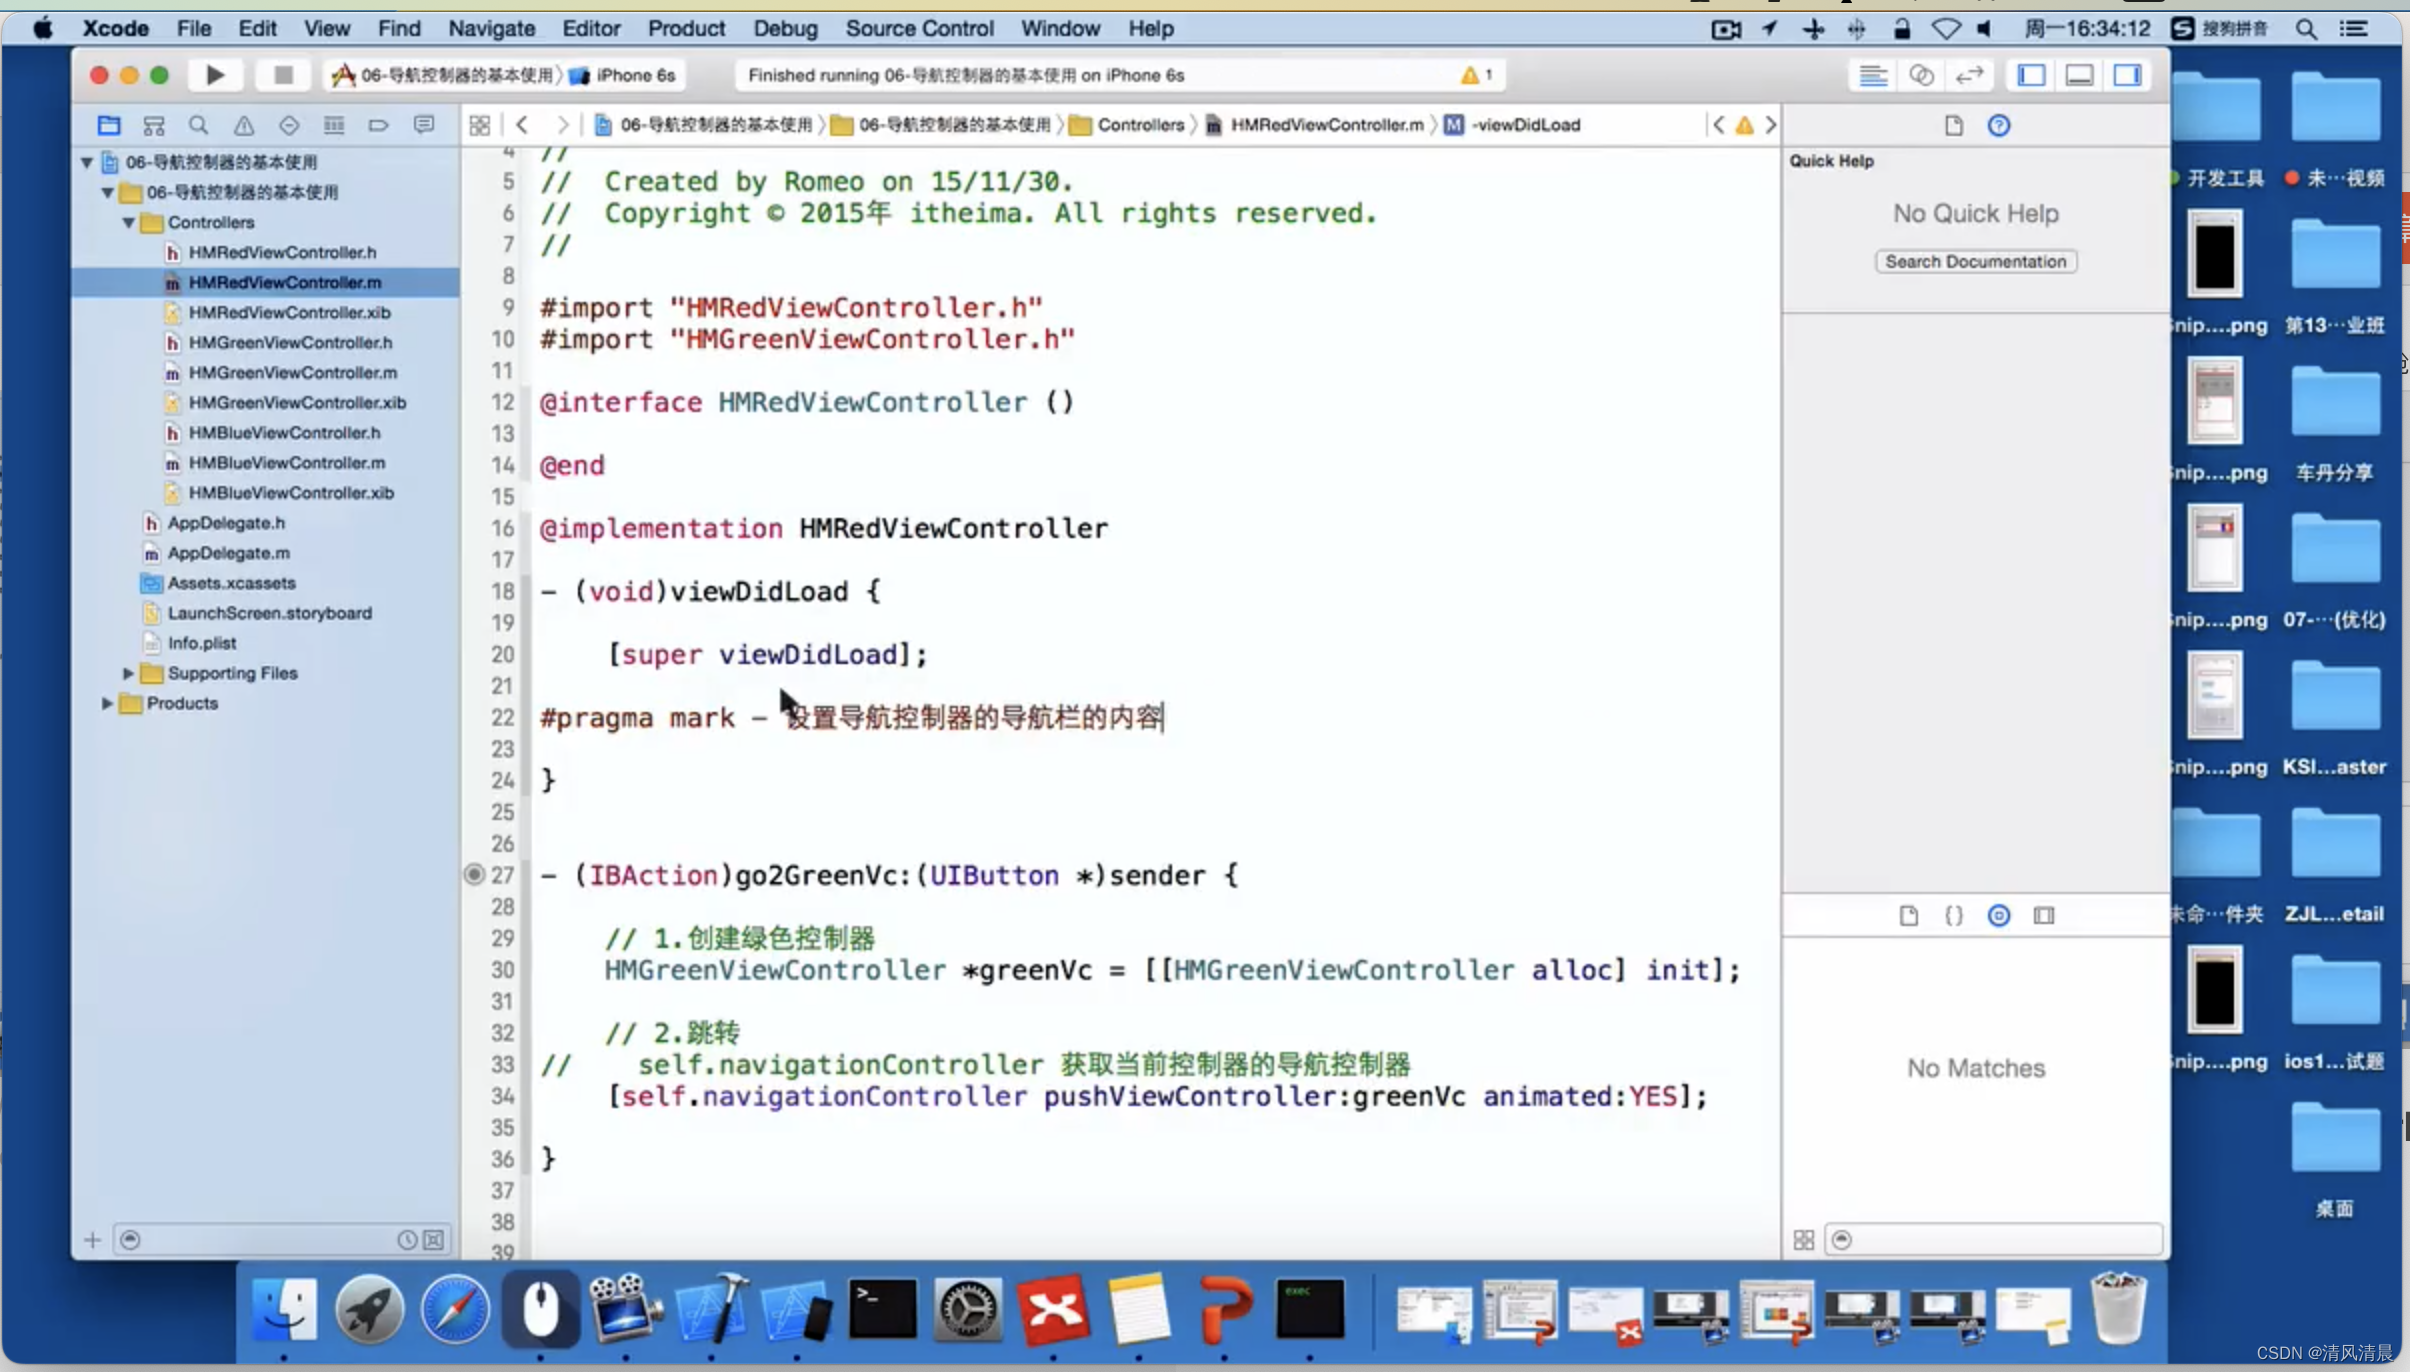Select HMGreenViewController.m in navigator
This screenshot has height=1372, width=2410.
(x=292, y=372)
